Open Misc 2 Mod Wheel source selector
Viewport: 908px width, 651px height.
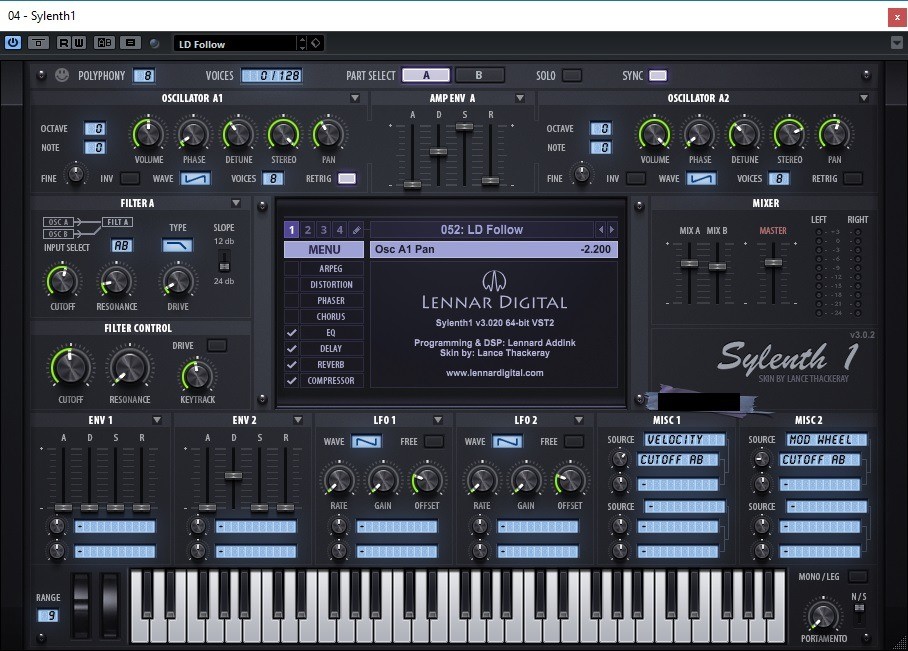point(826,440)
